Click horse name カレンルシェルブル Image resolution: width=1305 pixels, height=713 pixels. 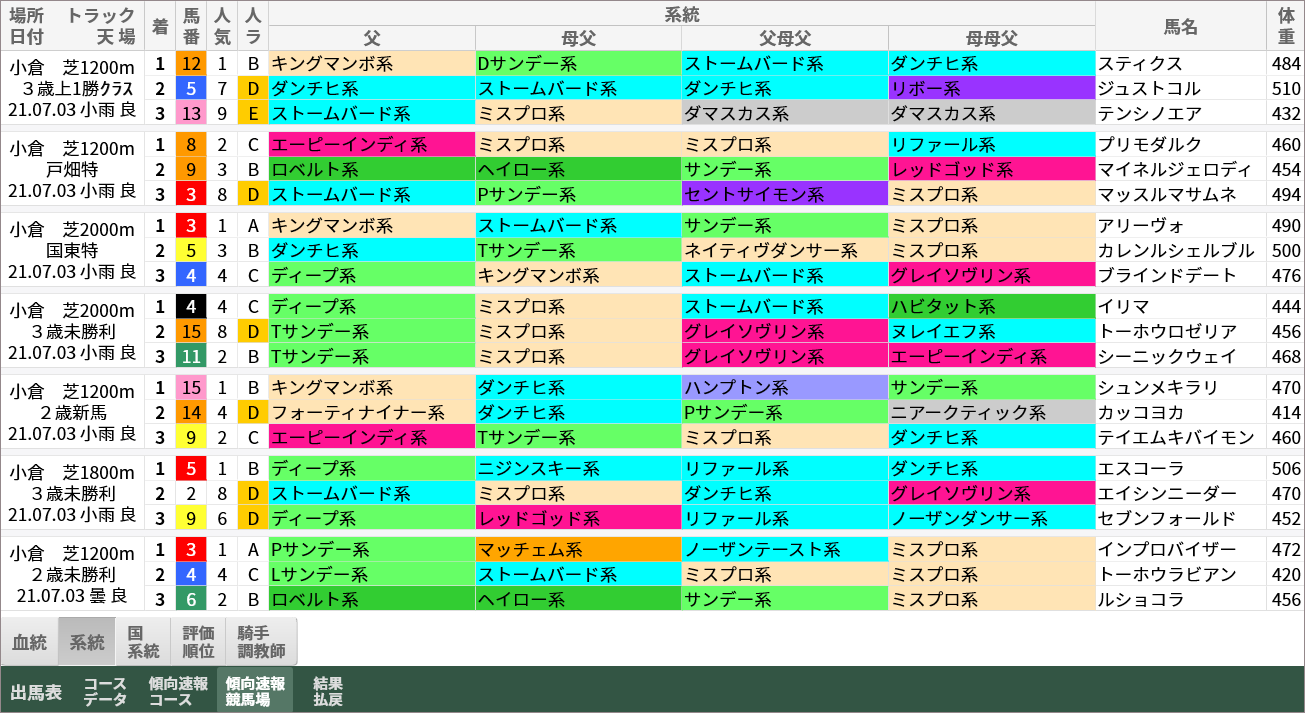(x=1175, y=250)
